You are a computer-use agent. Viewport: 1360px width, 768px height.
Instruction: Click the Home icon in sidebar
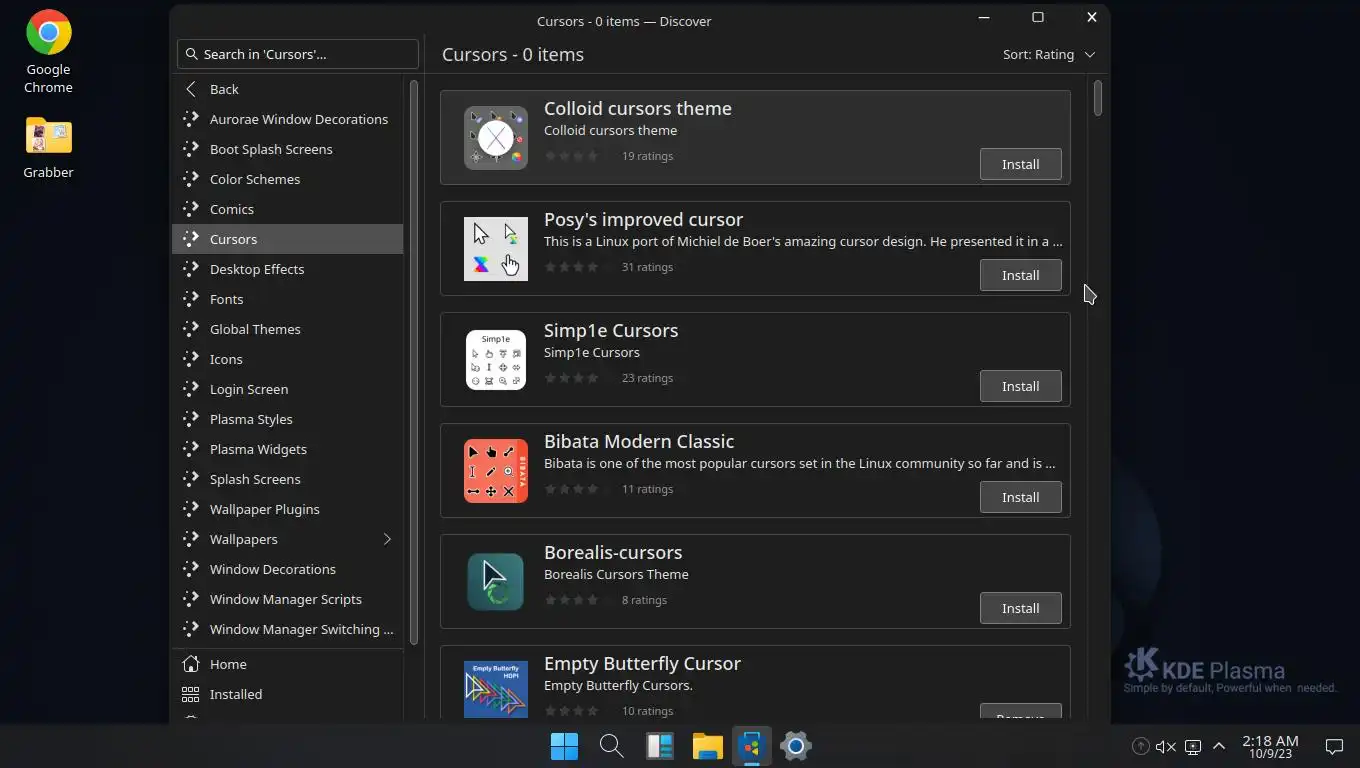[191, 664]
